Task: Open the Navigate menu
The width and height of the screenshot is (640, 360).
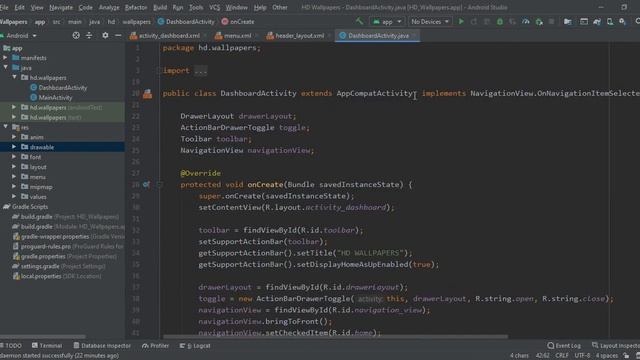Action: [61, 7]
